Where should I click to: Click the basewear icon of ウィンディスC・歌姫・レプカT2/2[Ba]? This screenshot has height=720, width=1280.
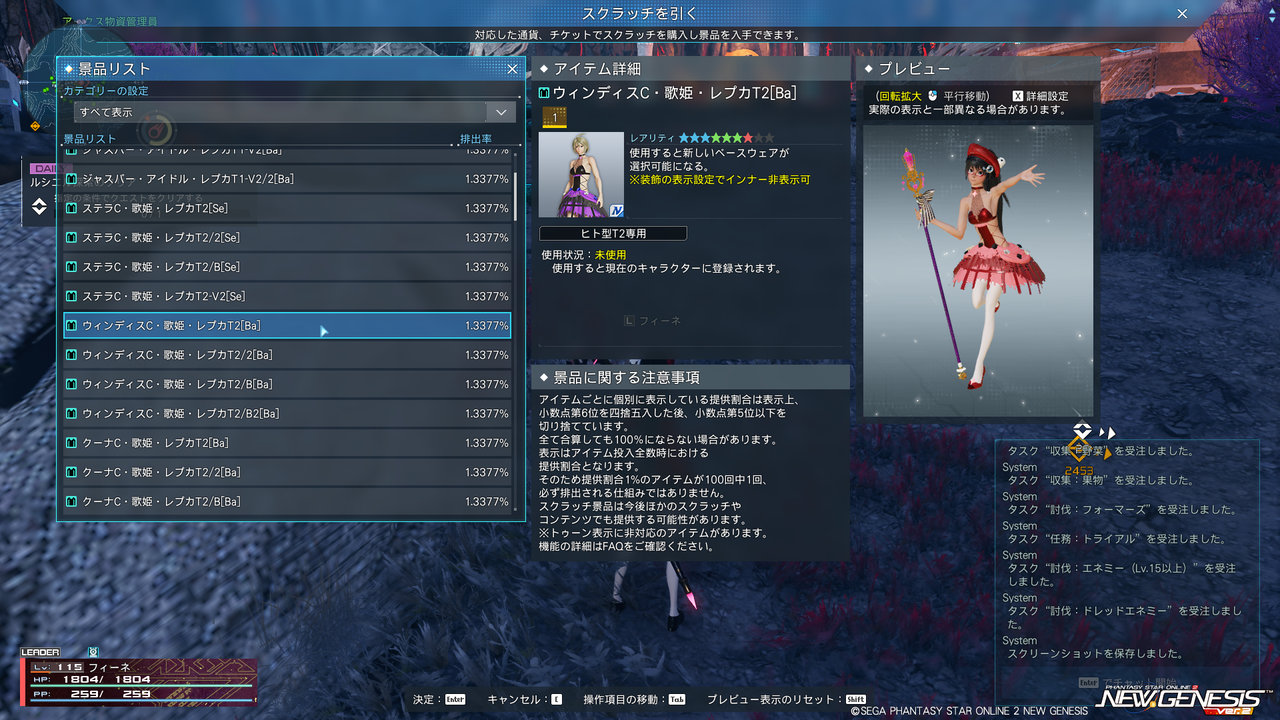(x=72, y=355)
